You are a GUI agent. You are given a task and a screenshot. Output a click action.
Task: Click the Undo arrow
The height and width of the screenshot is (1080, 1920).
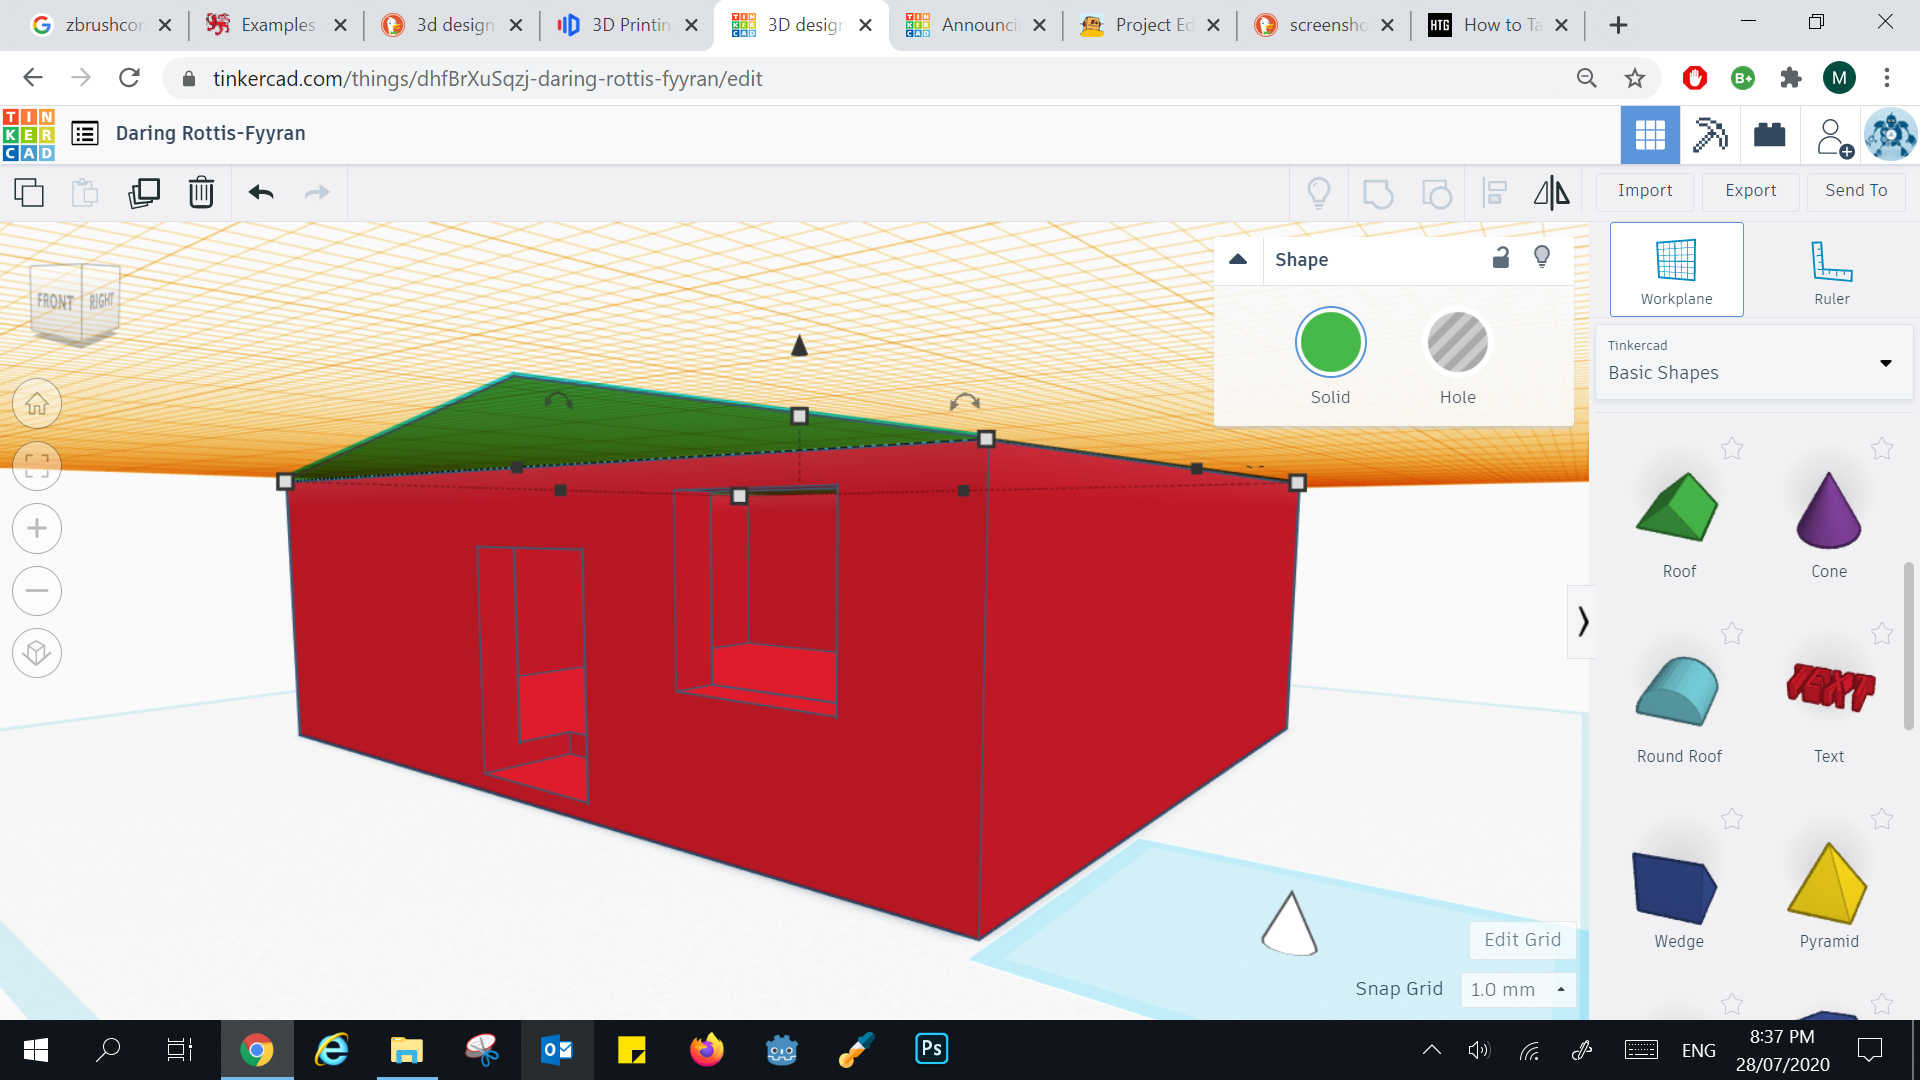pos(261,192)
